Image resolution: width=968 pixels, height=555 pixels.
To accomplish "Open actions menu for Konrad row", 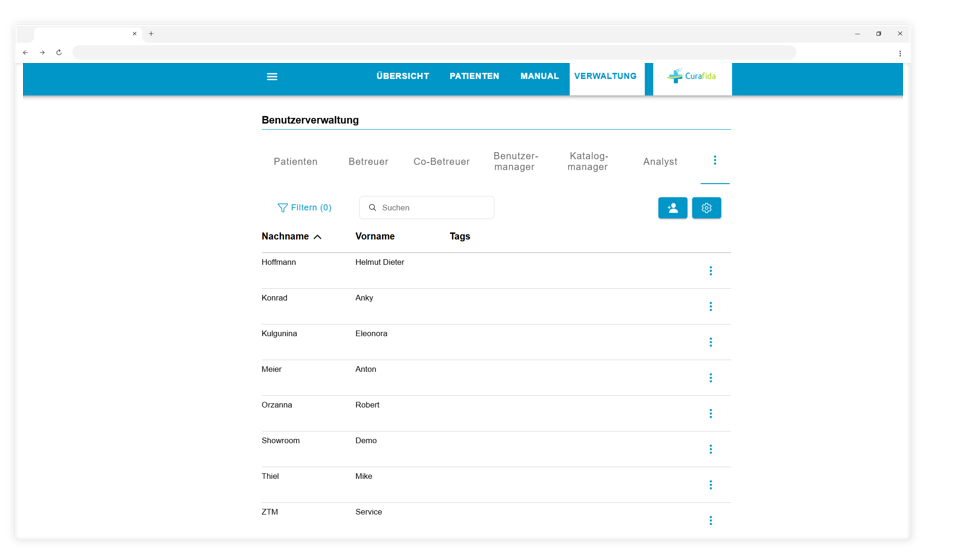I will point(711,307).
